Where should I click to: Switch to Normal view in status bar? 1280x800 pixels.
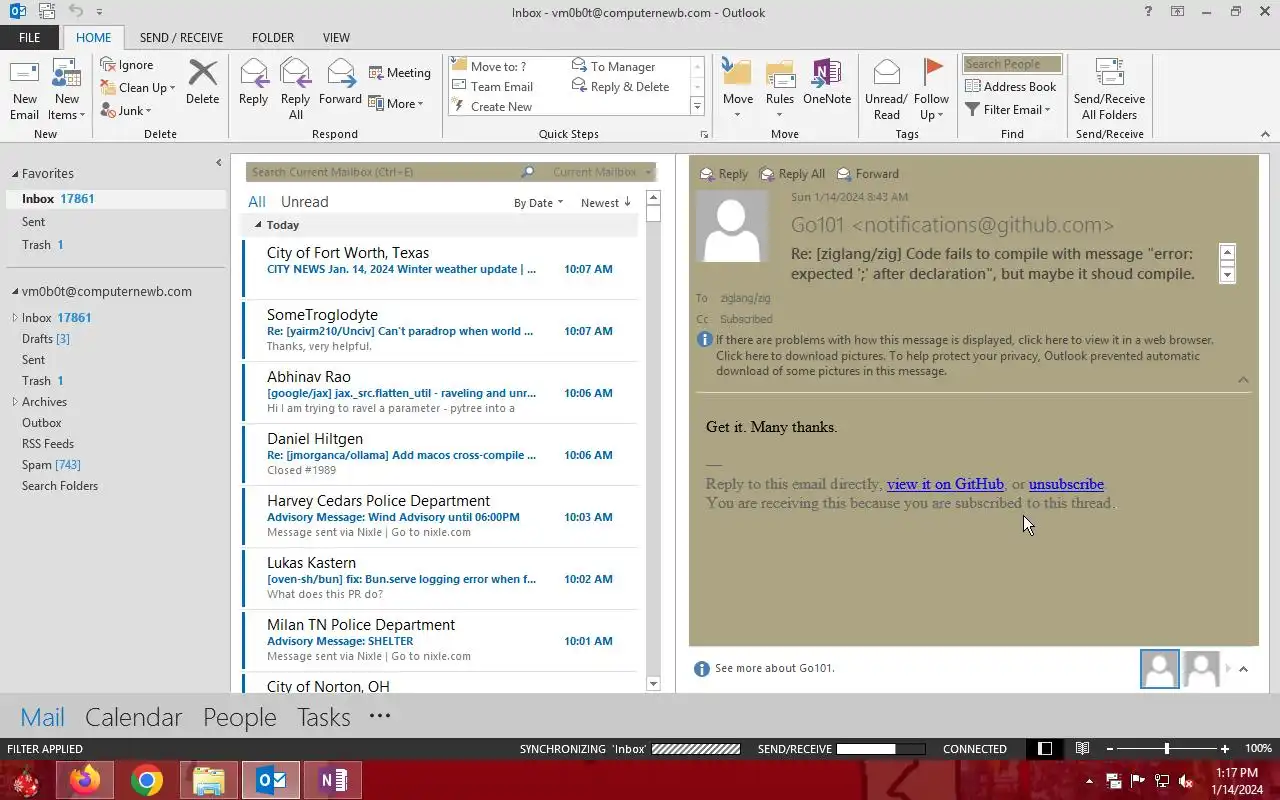point(1045,749)
